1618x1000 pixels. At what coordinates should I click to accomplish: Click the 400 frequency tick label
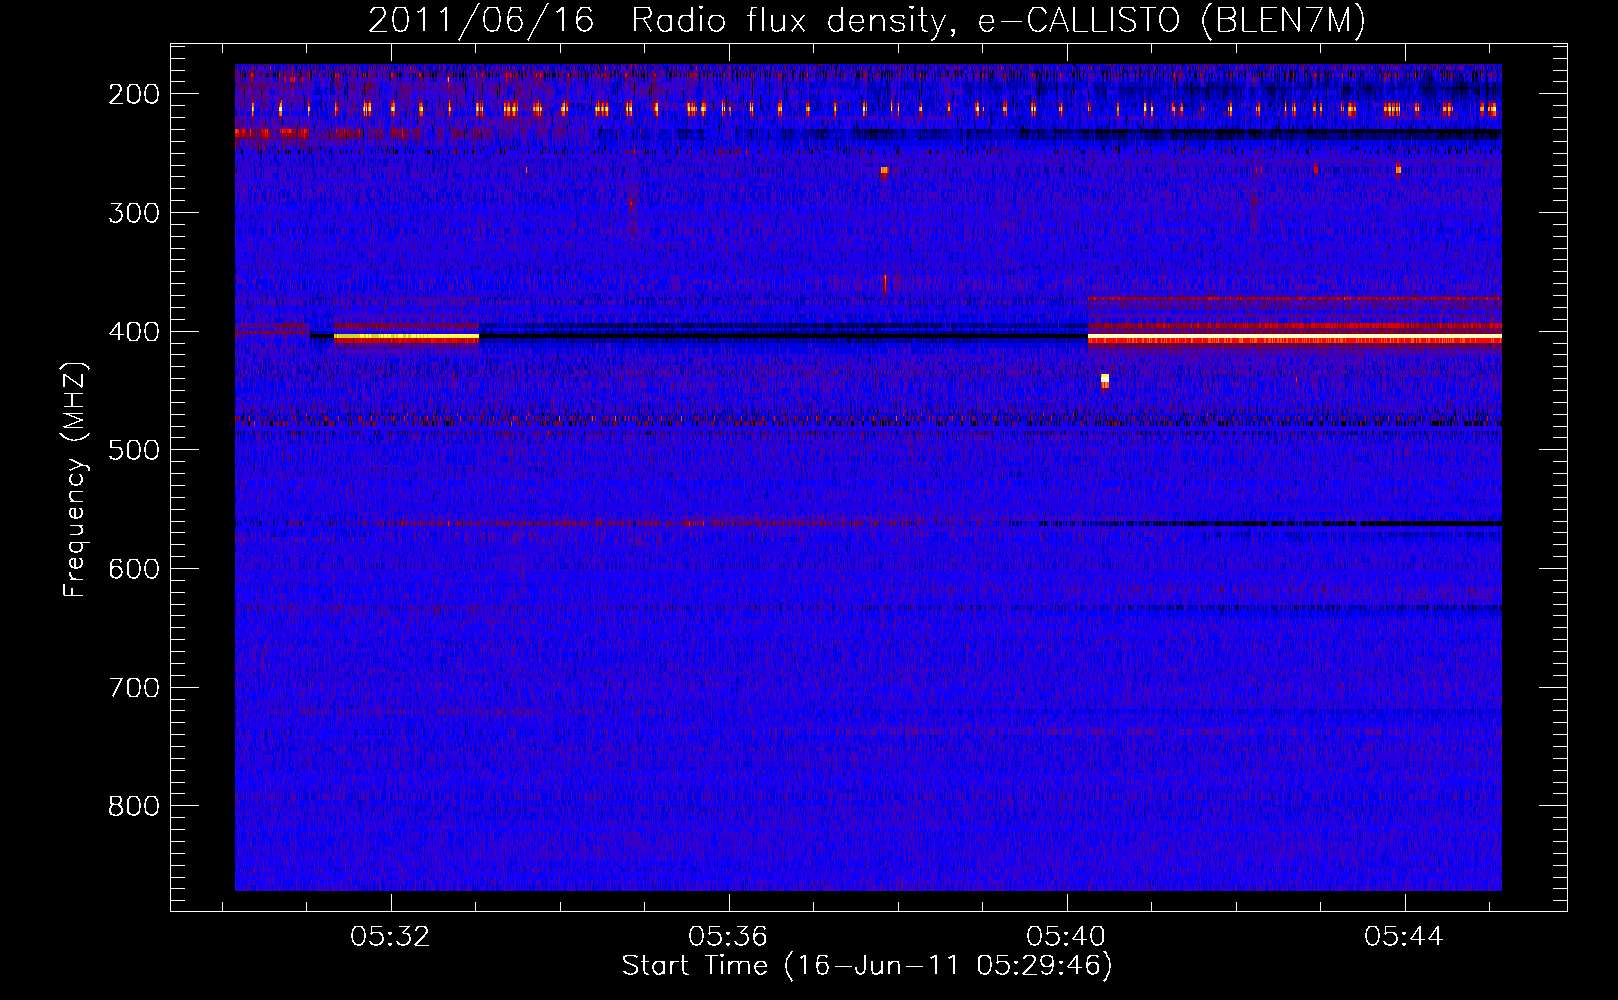click(134, 332)
